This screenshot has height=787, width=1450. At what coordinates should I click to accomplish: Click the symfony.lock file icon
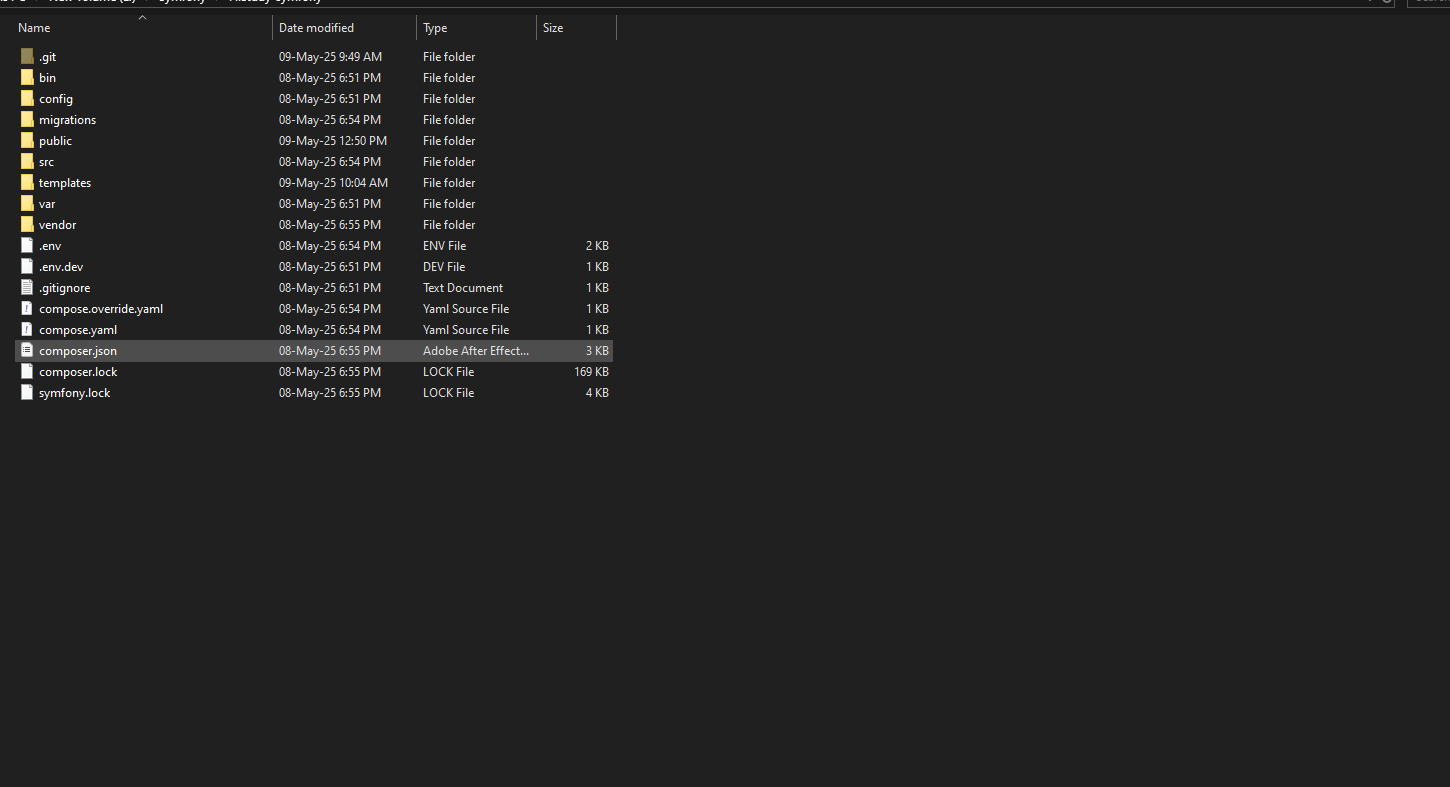pyautogui.click(x=27, y=393)
